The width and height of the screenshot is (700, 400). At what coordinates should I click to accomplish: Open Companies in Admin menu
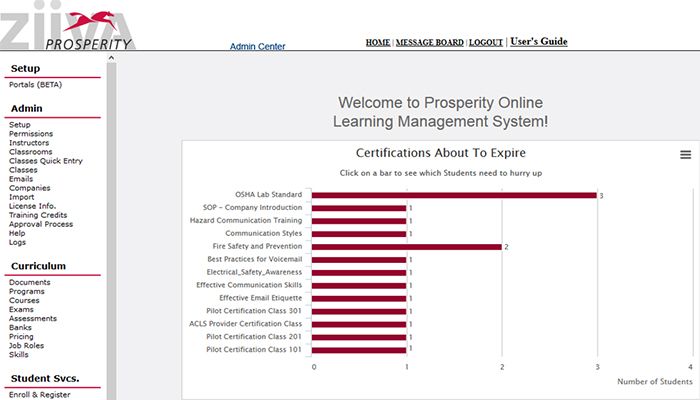pos(29,188)
